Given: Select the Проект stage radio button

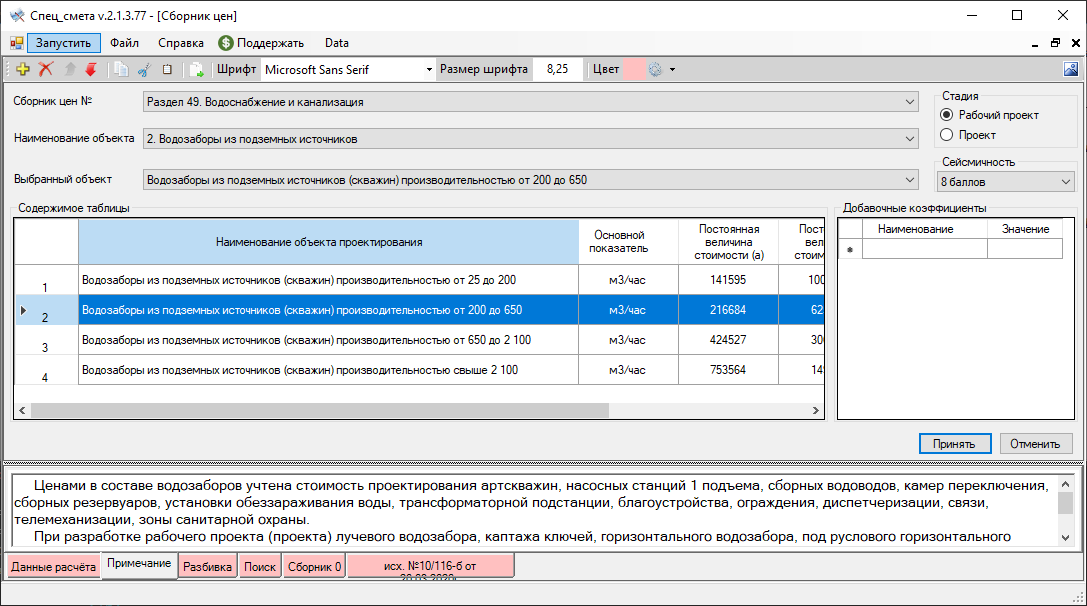Looking at the screenshot, I should pos(946,135).
